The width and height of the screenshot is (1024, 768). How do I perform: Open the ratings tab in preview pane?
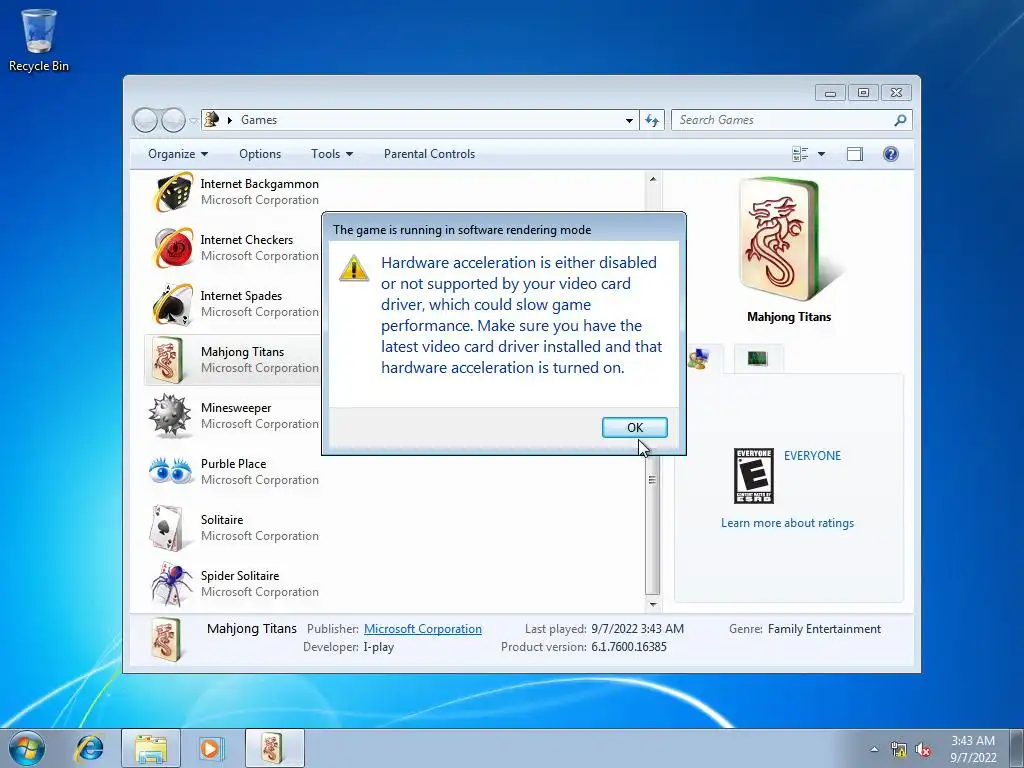click(x=700, y=359)
